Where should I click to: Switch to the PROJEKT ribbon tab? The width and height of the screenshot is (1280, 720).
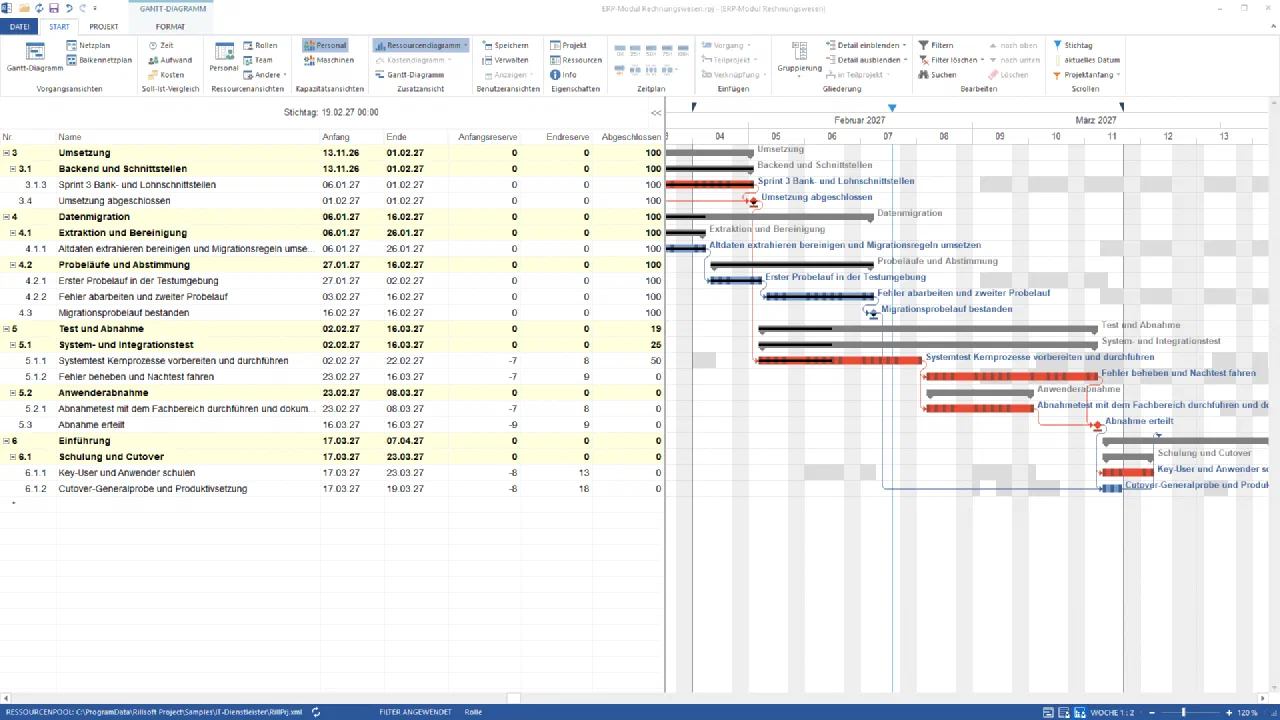104,26
